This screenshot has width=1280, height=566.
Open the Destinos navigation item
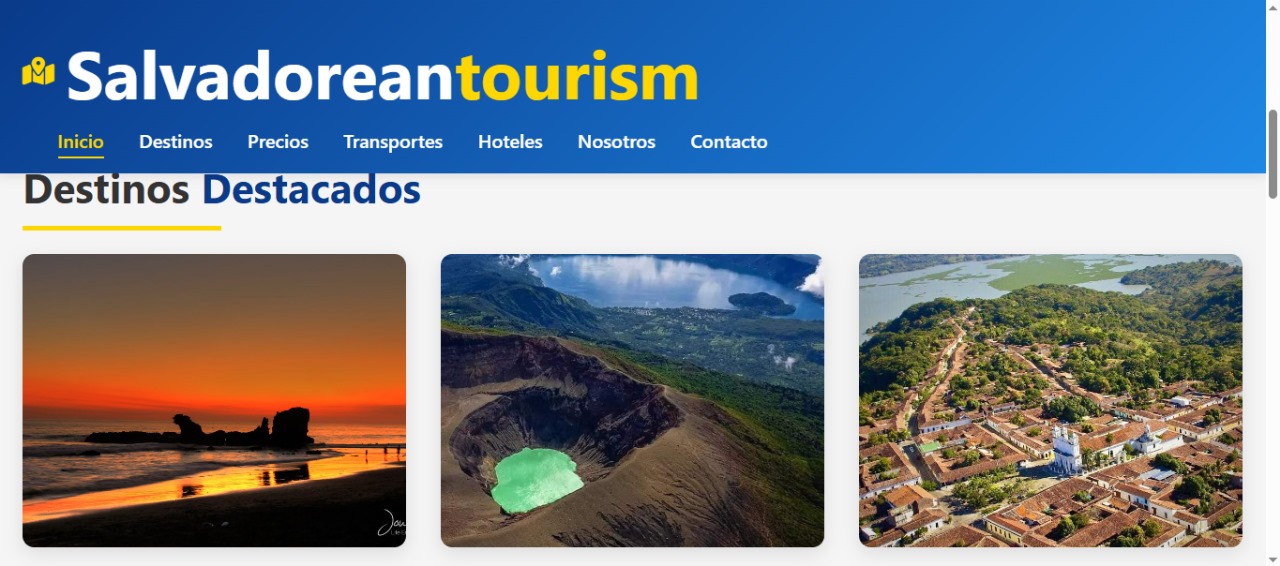(x=176, y=142)
